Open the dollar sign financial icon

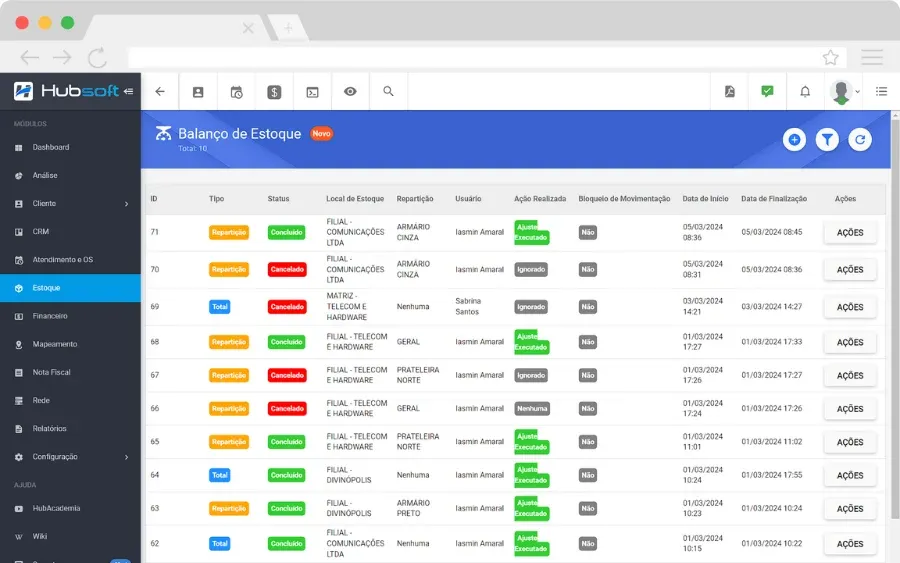click(x=274, y=92)
